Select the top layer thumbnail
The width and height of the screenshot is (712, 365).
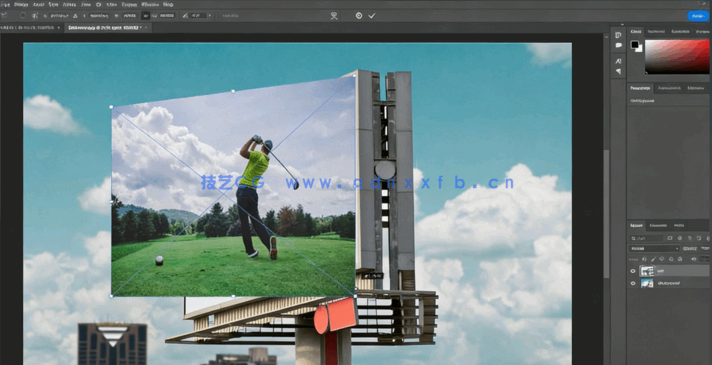pos(647,271)
